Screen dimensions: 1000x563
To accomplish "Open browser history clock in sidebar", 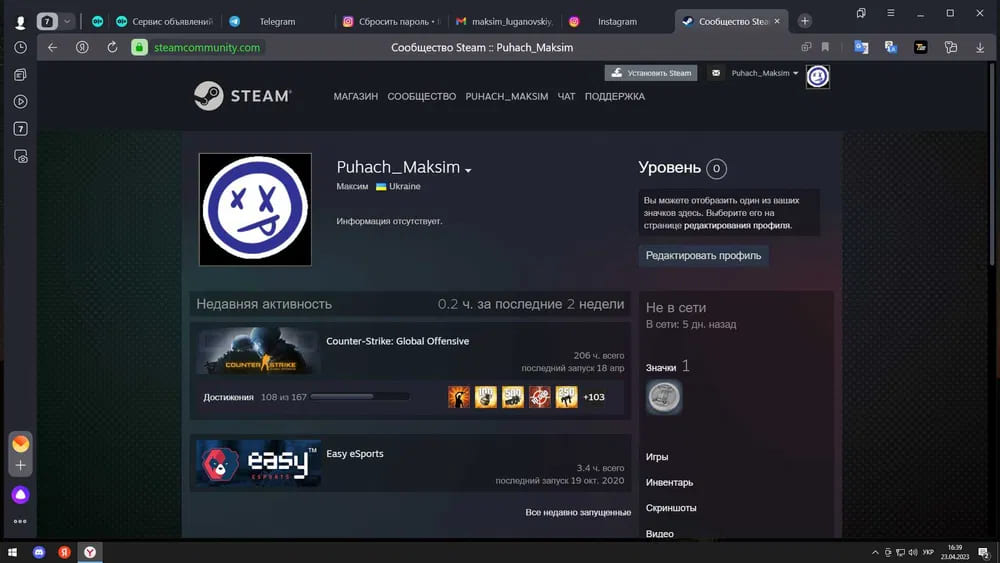I will pyautogui.click(x=20, y=48).
